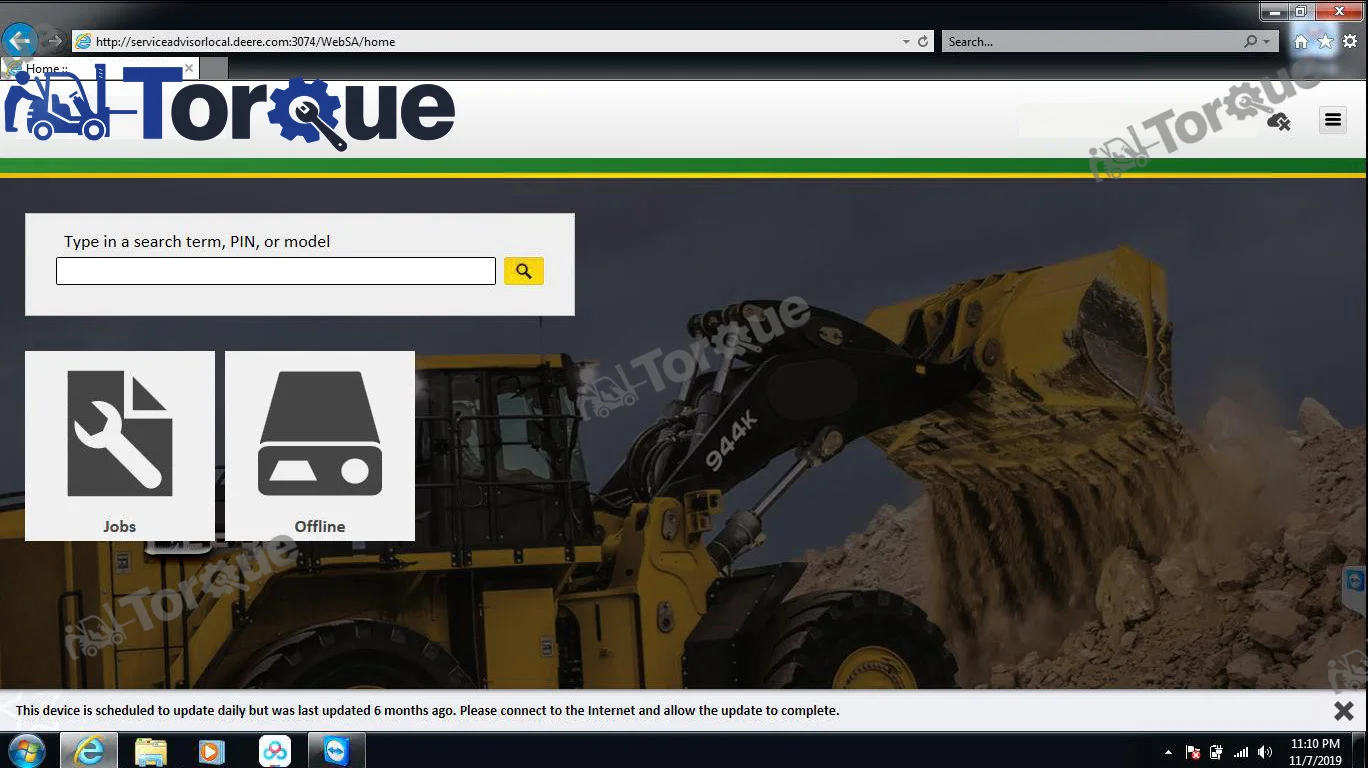Expand the search provider dropdown arrow
The height and width of the screenshot is (768, 1368).
[1267, 42]
